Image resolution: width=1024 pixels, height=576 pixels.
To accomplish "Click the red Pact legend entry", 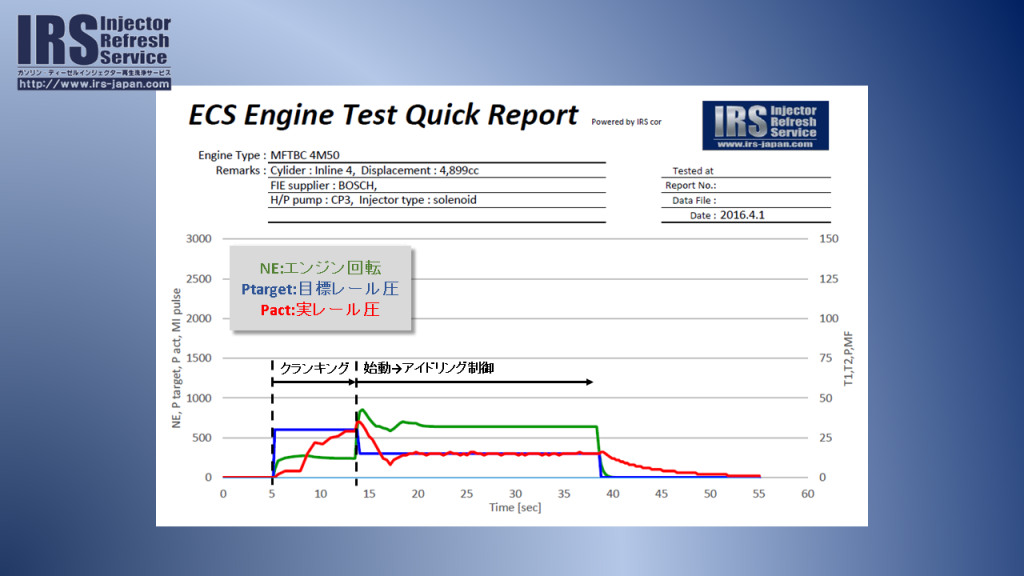I will pos(320,310).
